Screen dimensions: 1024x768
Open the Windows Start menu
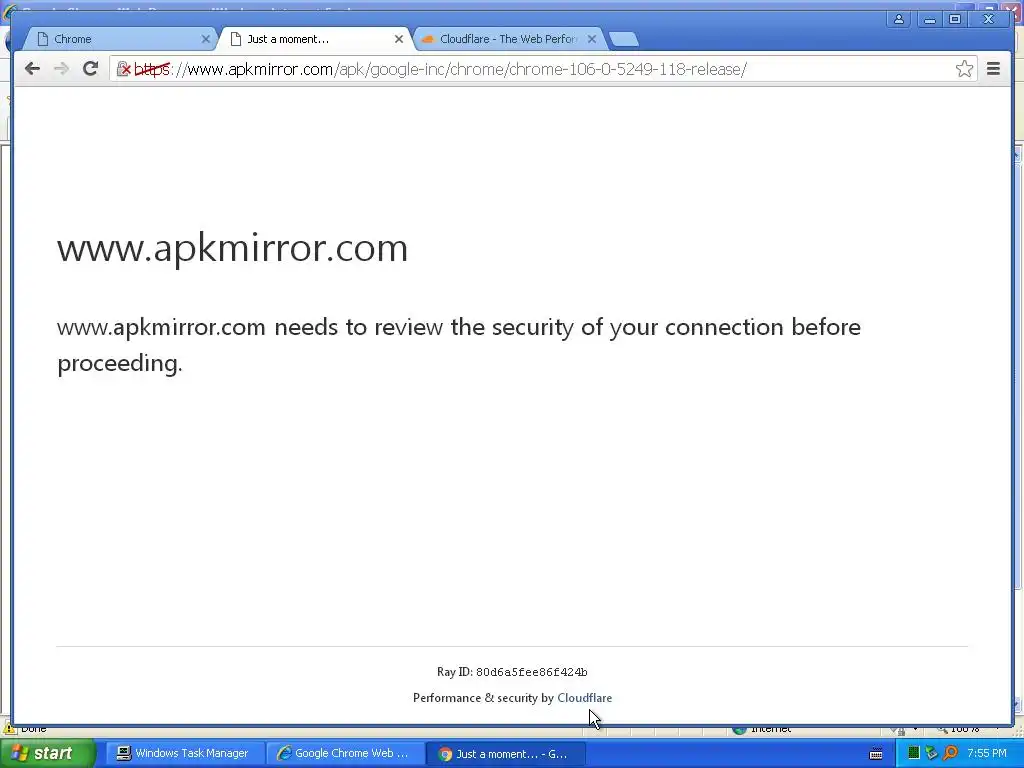coord(46,753)
